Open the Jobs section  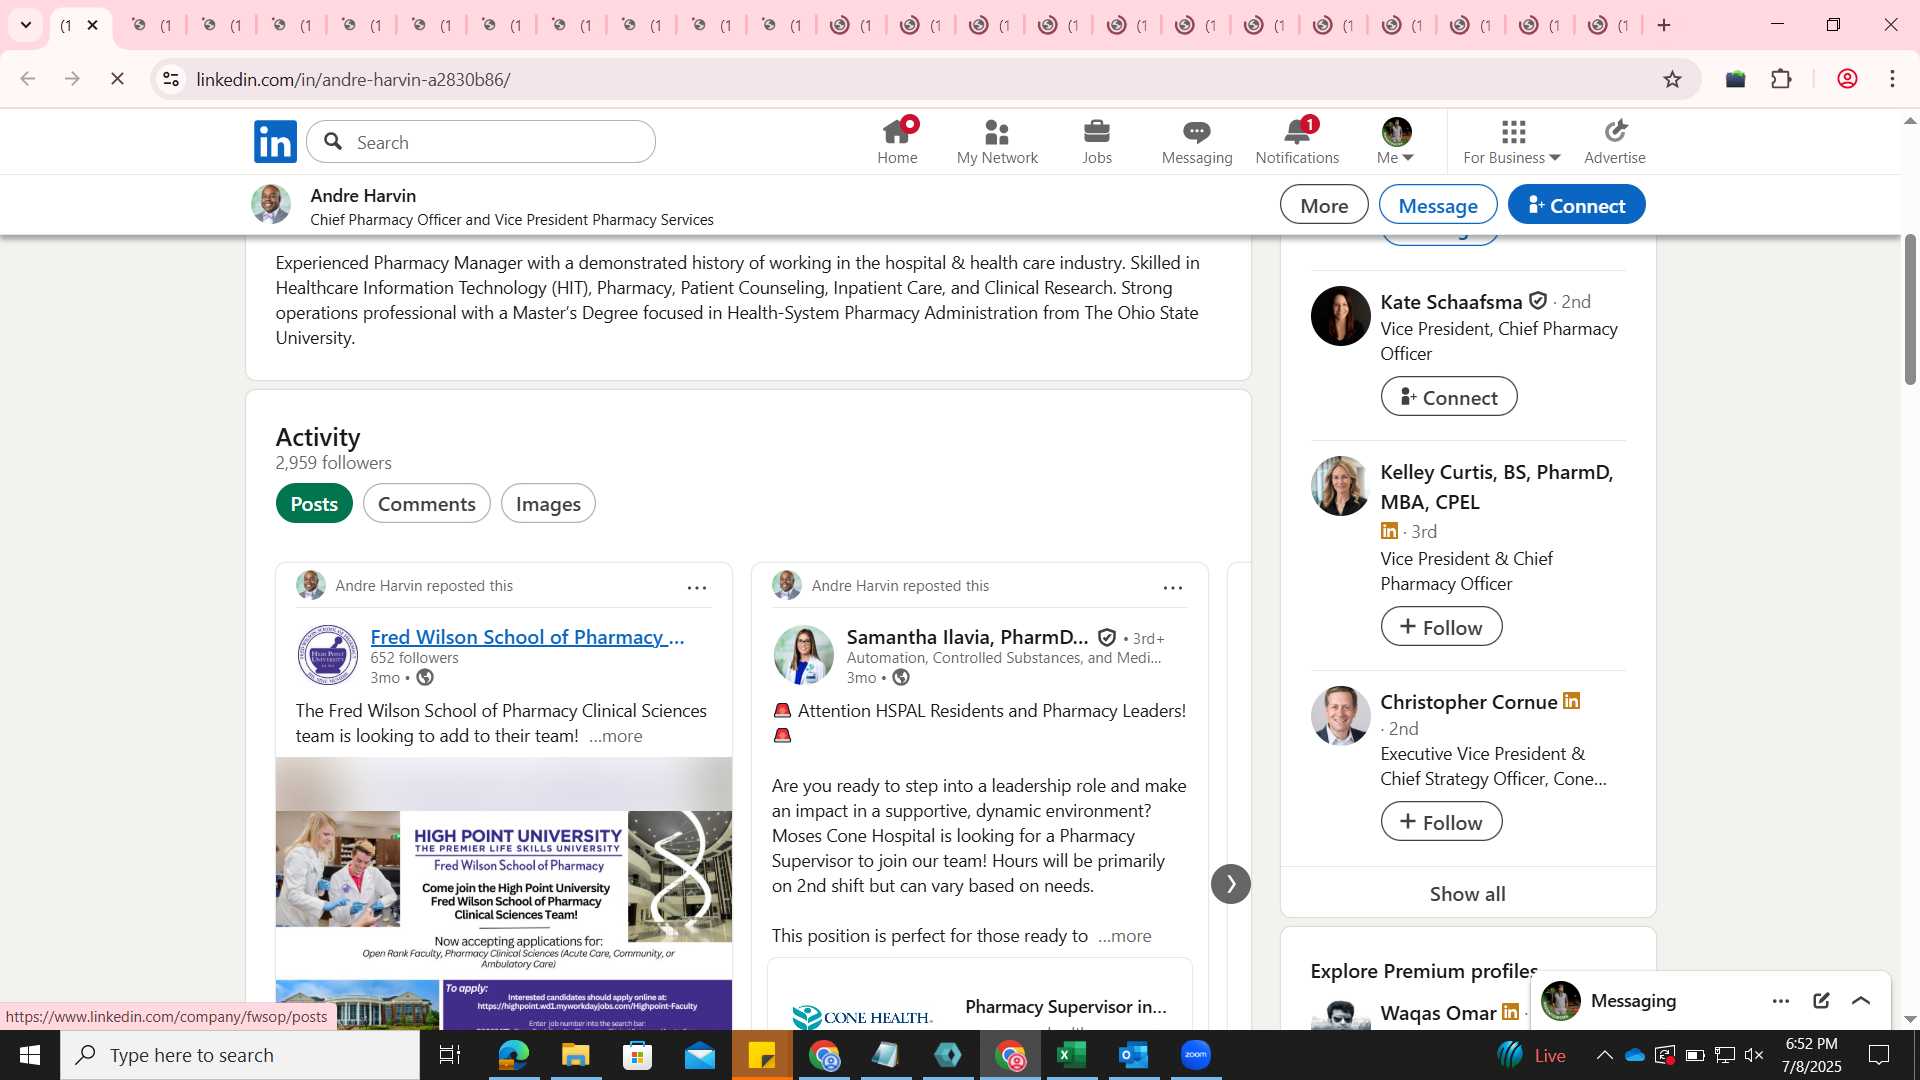(x=1097, y=141)
